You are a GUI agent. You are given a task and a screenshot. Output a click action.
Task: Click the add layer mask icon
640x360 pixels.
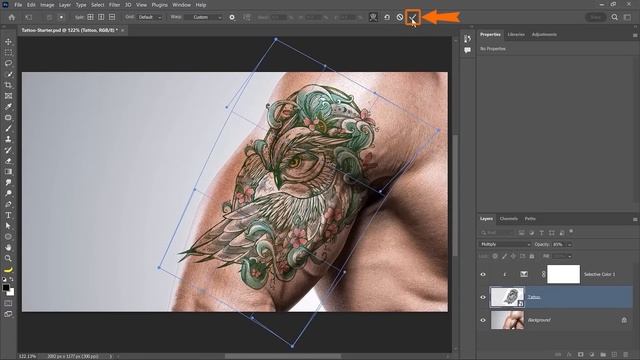point(580,355)
